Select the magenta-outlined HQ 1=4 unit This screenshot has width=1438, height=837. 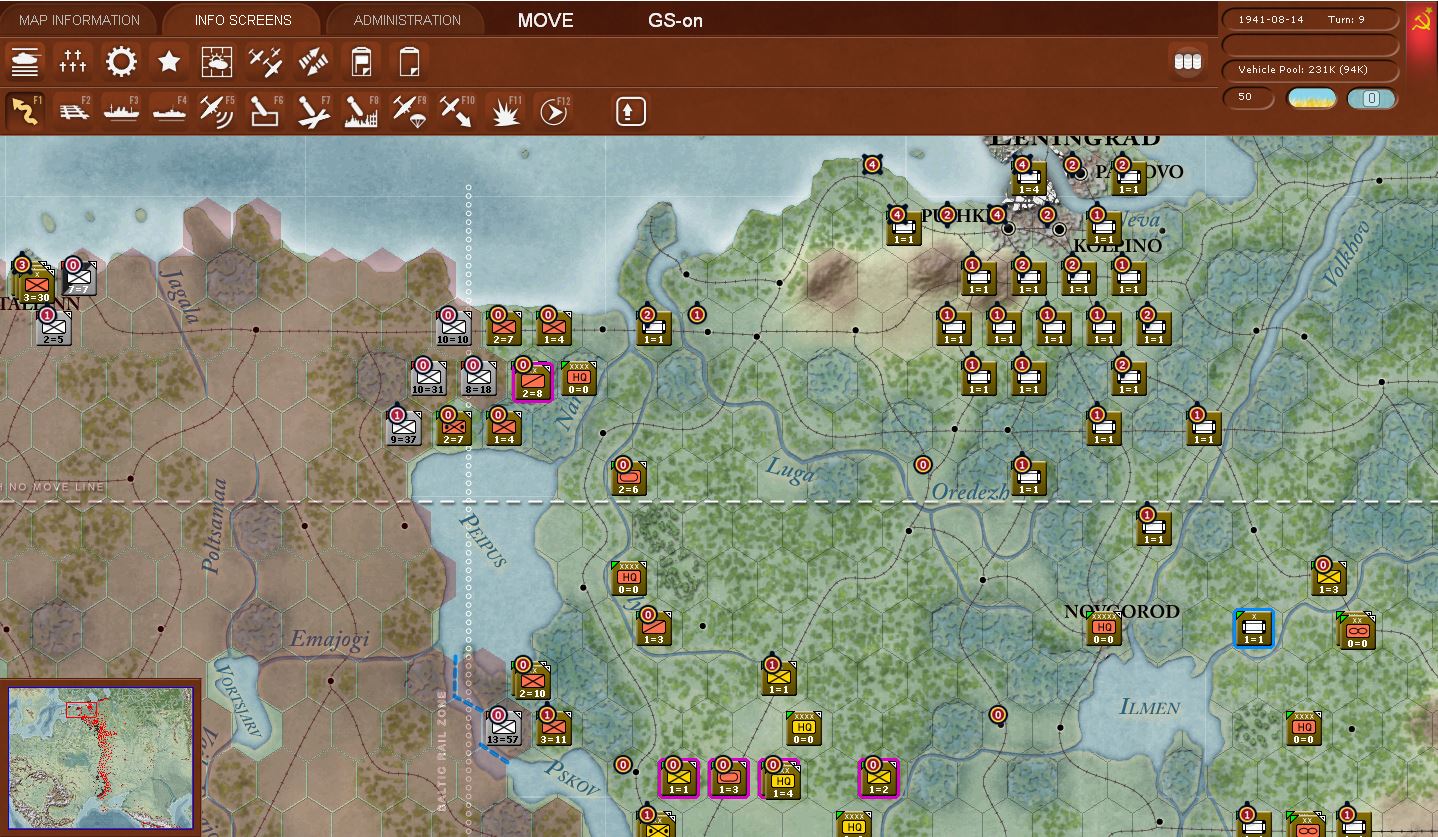coord(779,778)
